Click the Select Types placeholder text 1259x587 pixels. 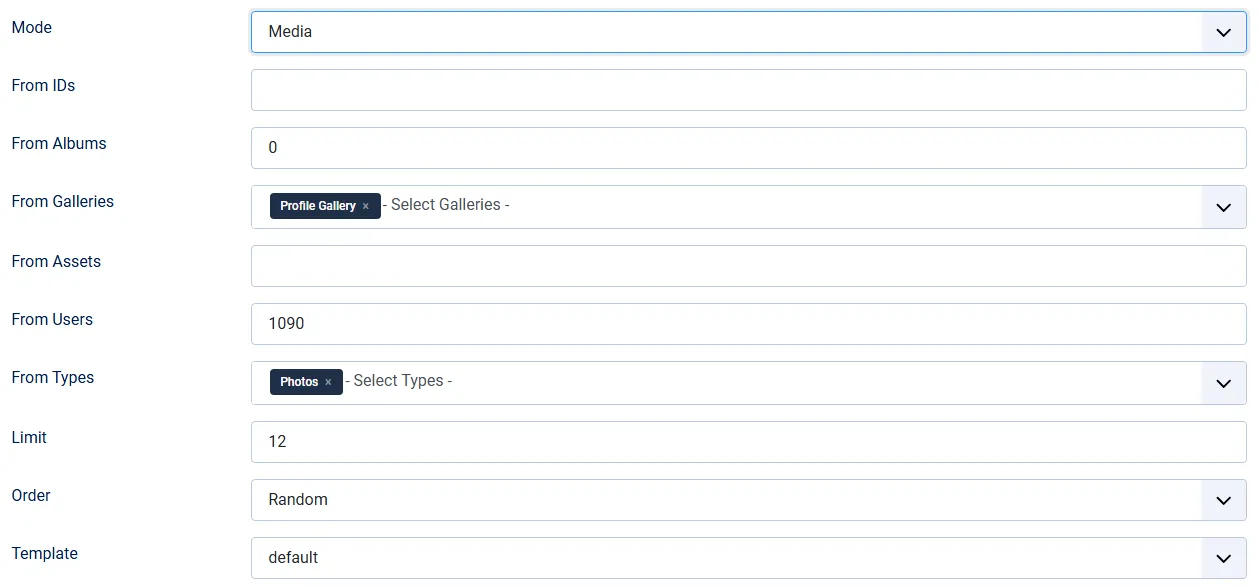pos(402,381)
